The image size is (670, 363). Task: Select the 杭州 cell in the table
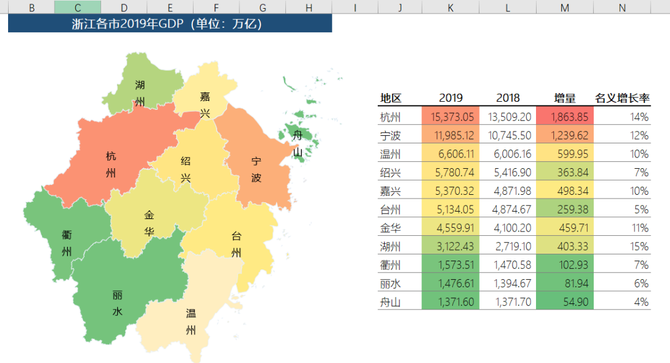400,116
